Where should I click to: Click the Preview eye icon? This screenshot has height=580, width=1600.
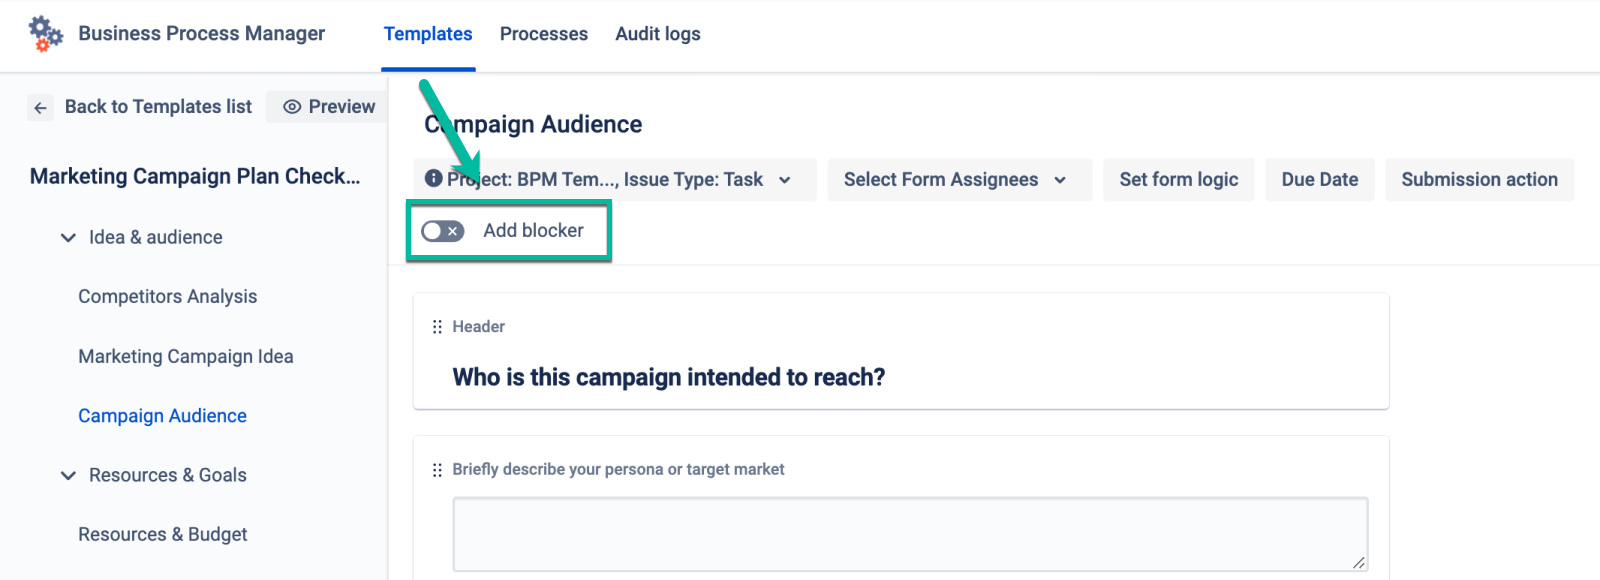(x=292, y=107)
